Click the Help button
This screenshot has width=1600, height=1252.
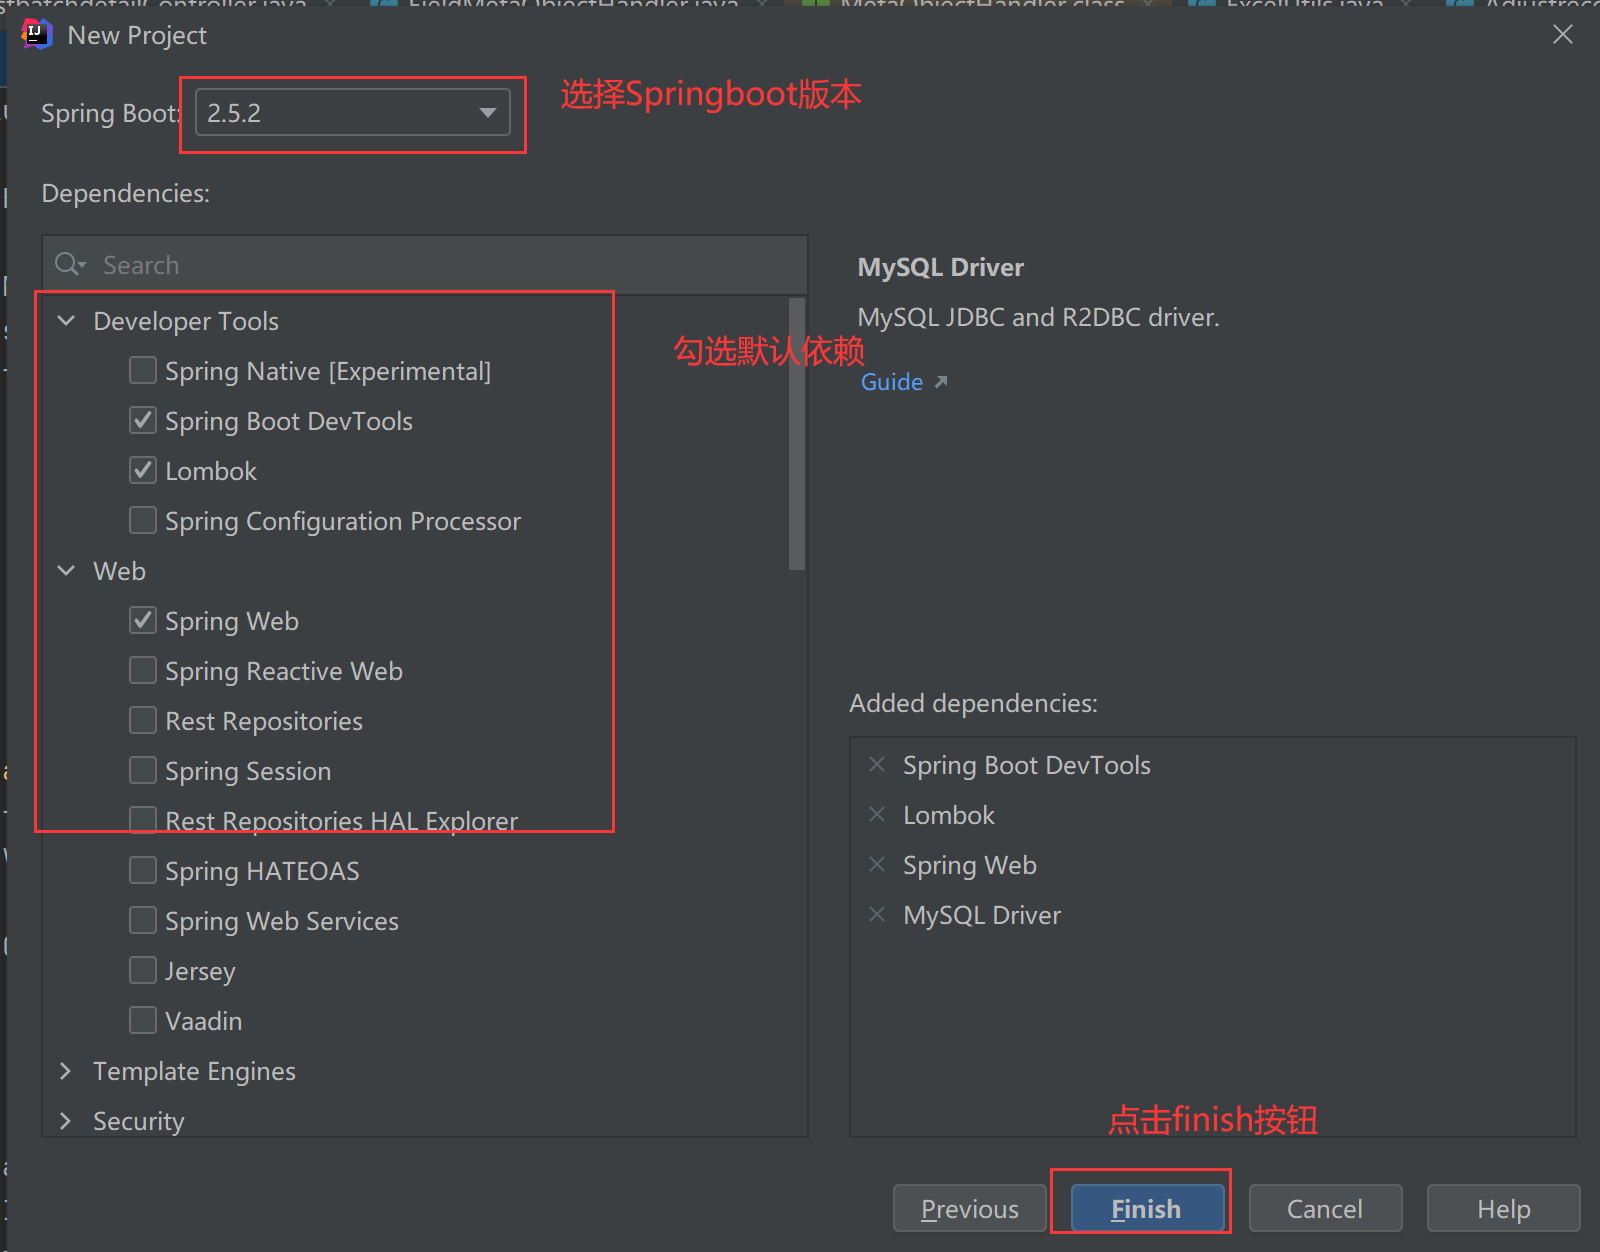tap(1503, 1209)
